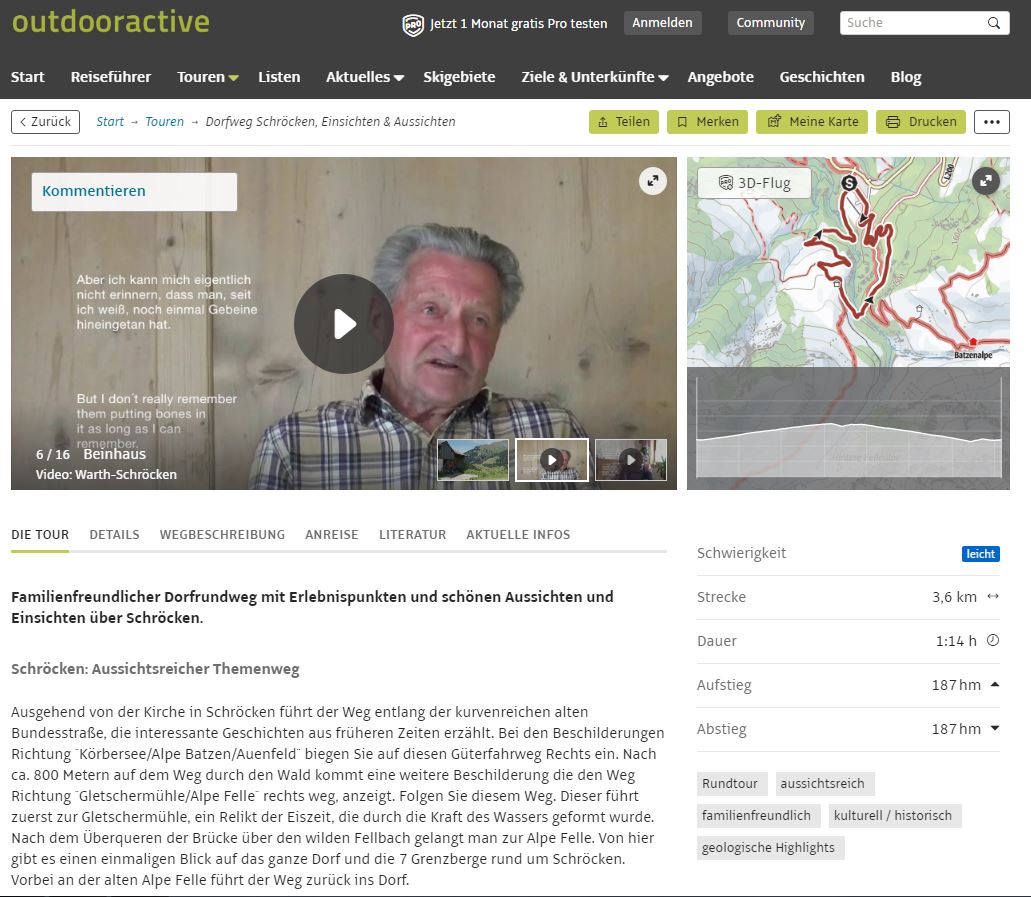Play the Beinhaus video
The height and width of the screenshot is (897, 1031).
343,324
